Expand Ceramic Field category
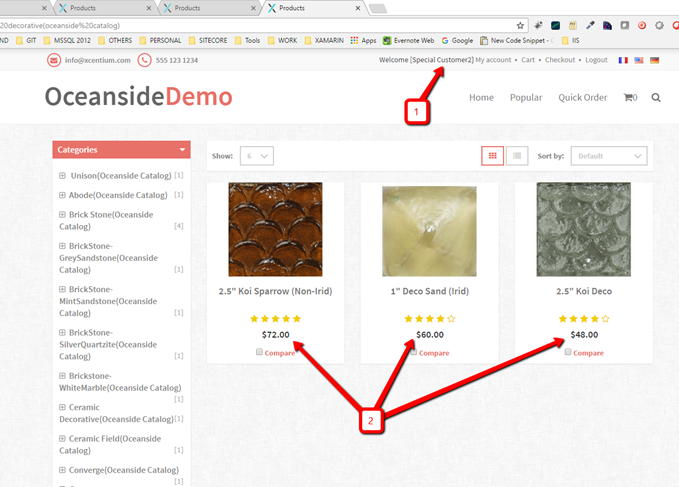The image size is (679, 487). tap(62, 439)
